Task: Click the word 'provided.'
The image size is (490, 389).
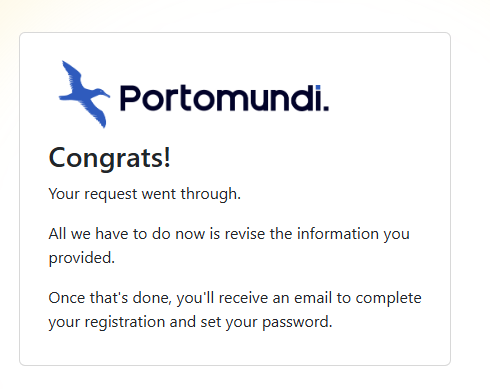Action: [82, 258]
